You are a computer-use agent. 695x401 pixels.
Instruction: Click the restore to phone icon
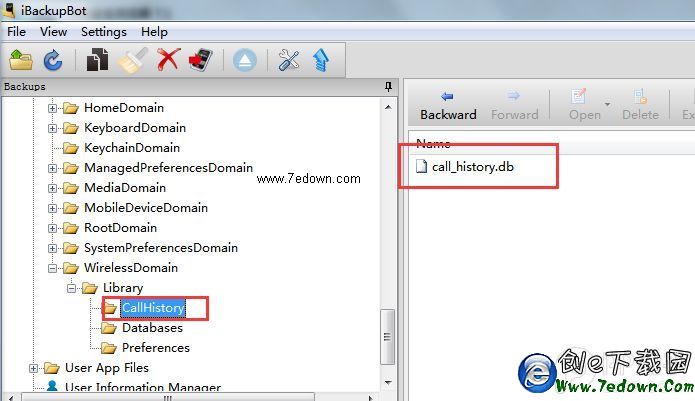coord(200,60)
